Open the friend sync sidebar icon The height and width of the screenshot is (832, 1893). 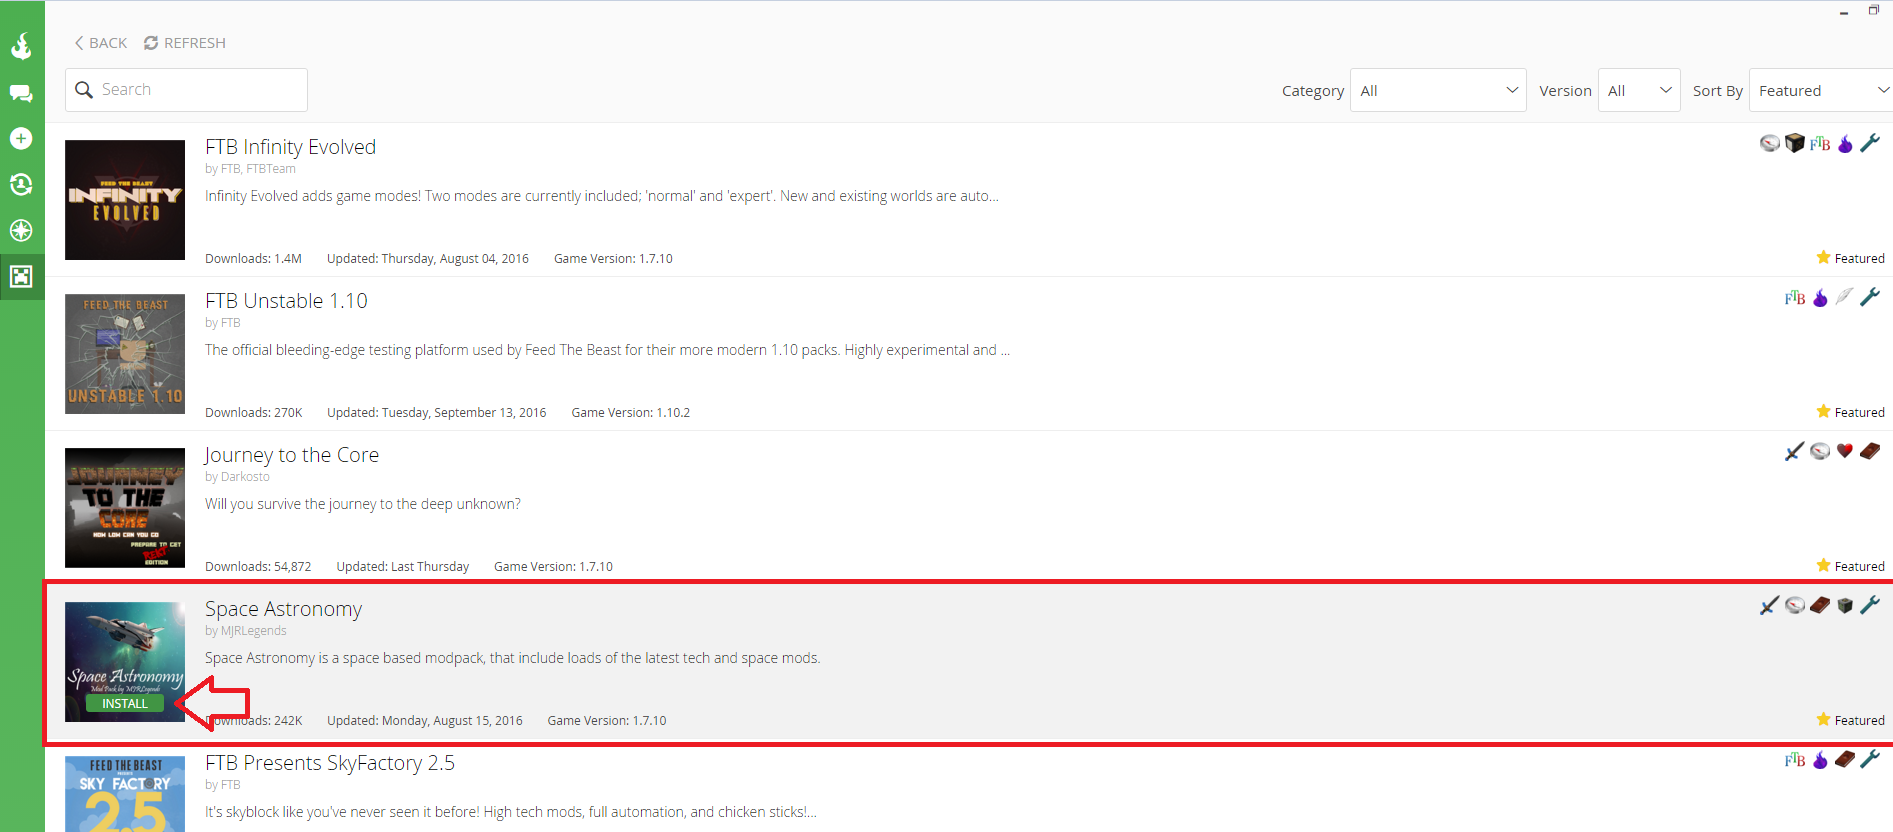[x=21, y=184]
